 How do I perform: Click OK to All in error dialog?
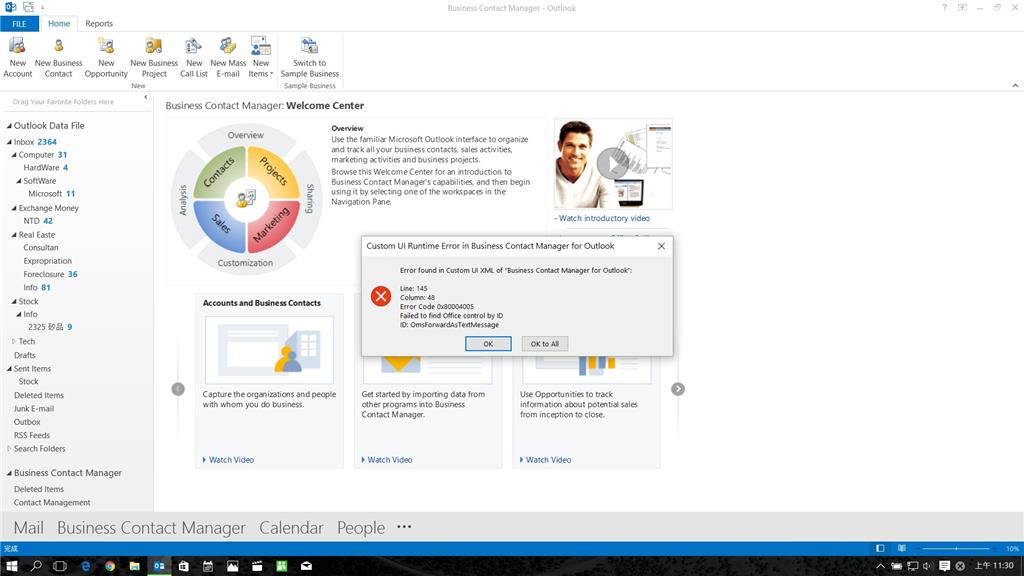545,344
